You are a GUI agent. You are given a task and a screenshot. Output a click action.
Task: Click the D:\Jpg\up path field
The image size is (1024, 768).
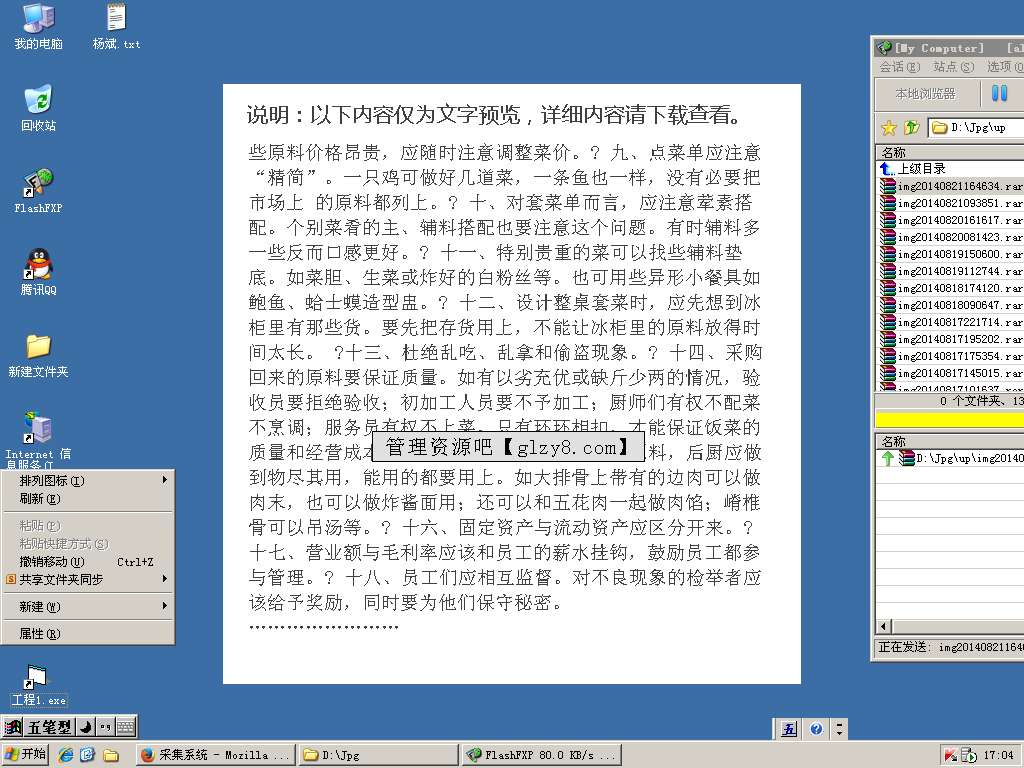coord(976,127)
